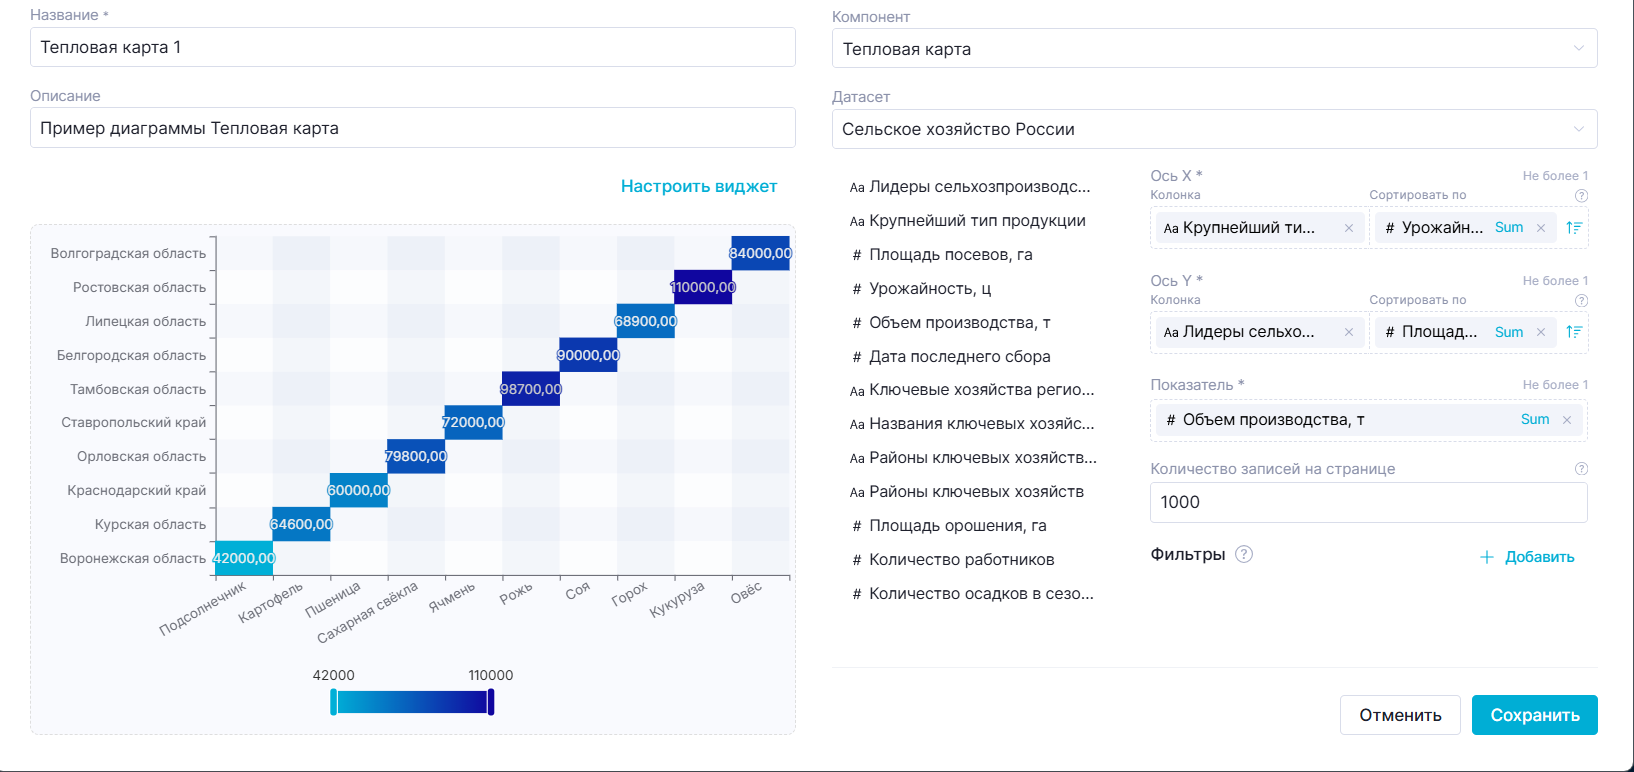Click help icon next to Фильтры

(1243, 554)
